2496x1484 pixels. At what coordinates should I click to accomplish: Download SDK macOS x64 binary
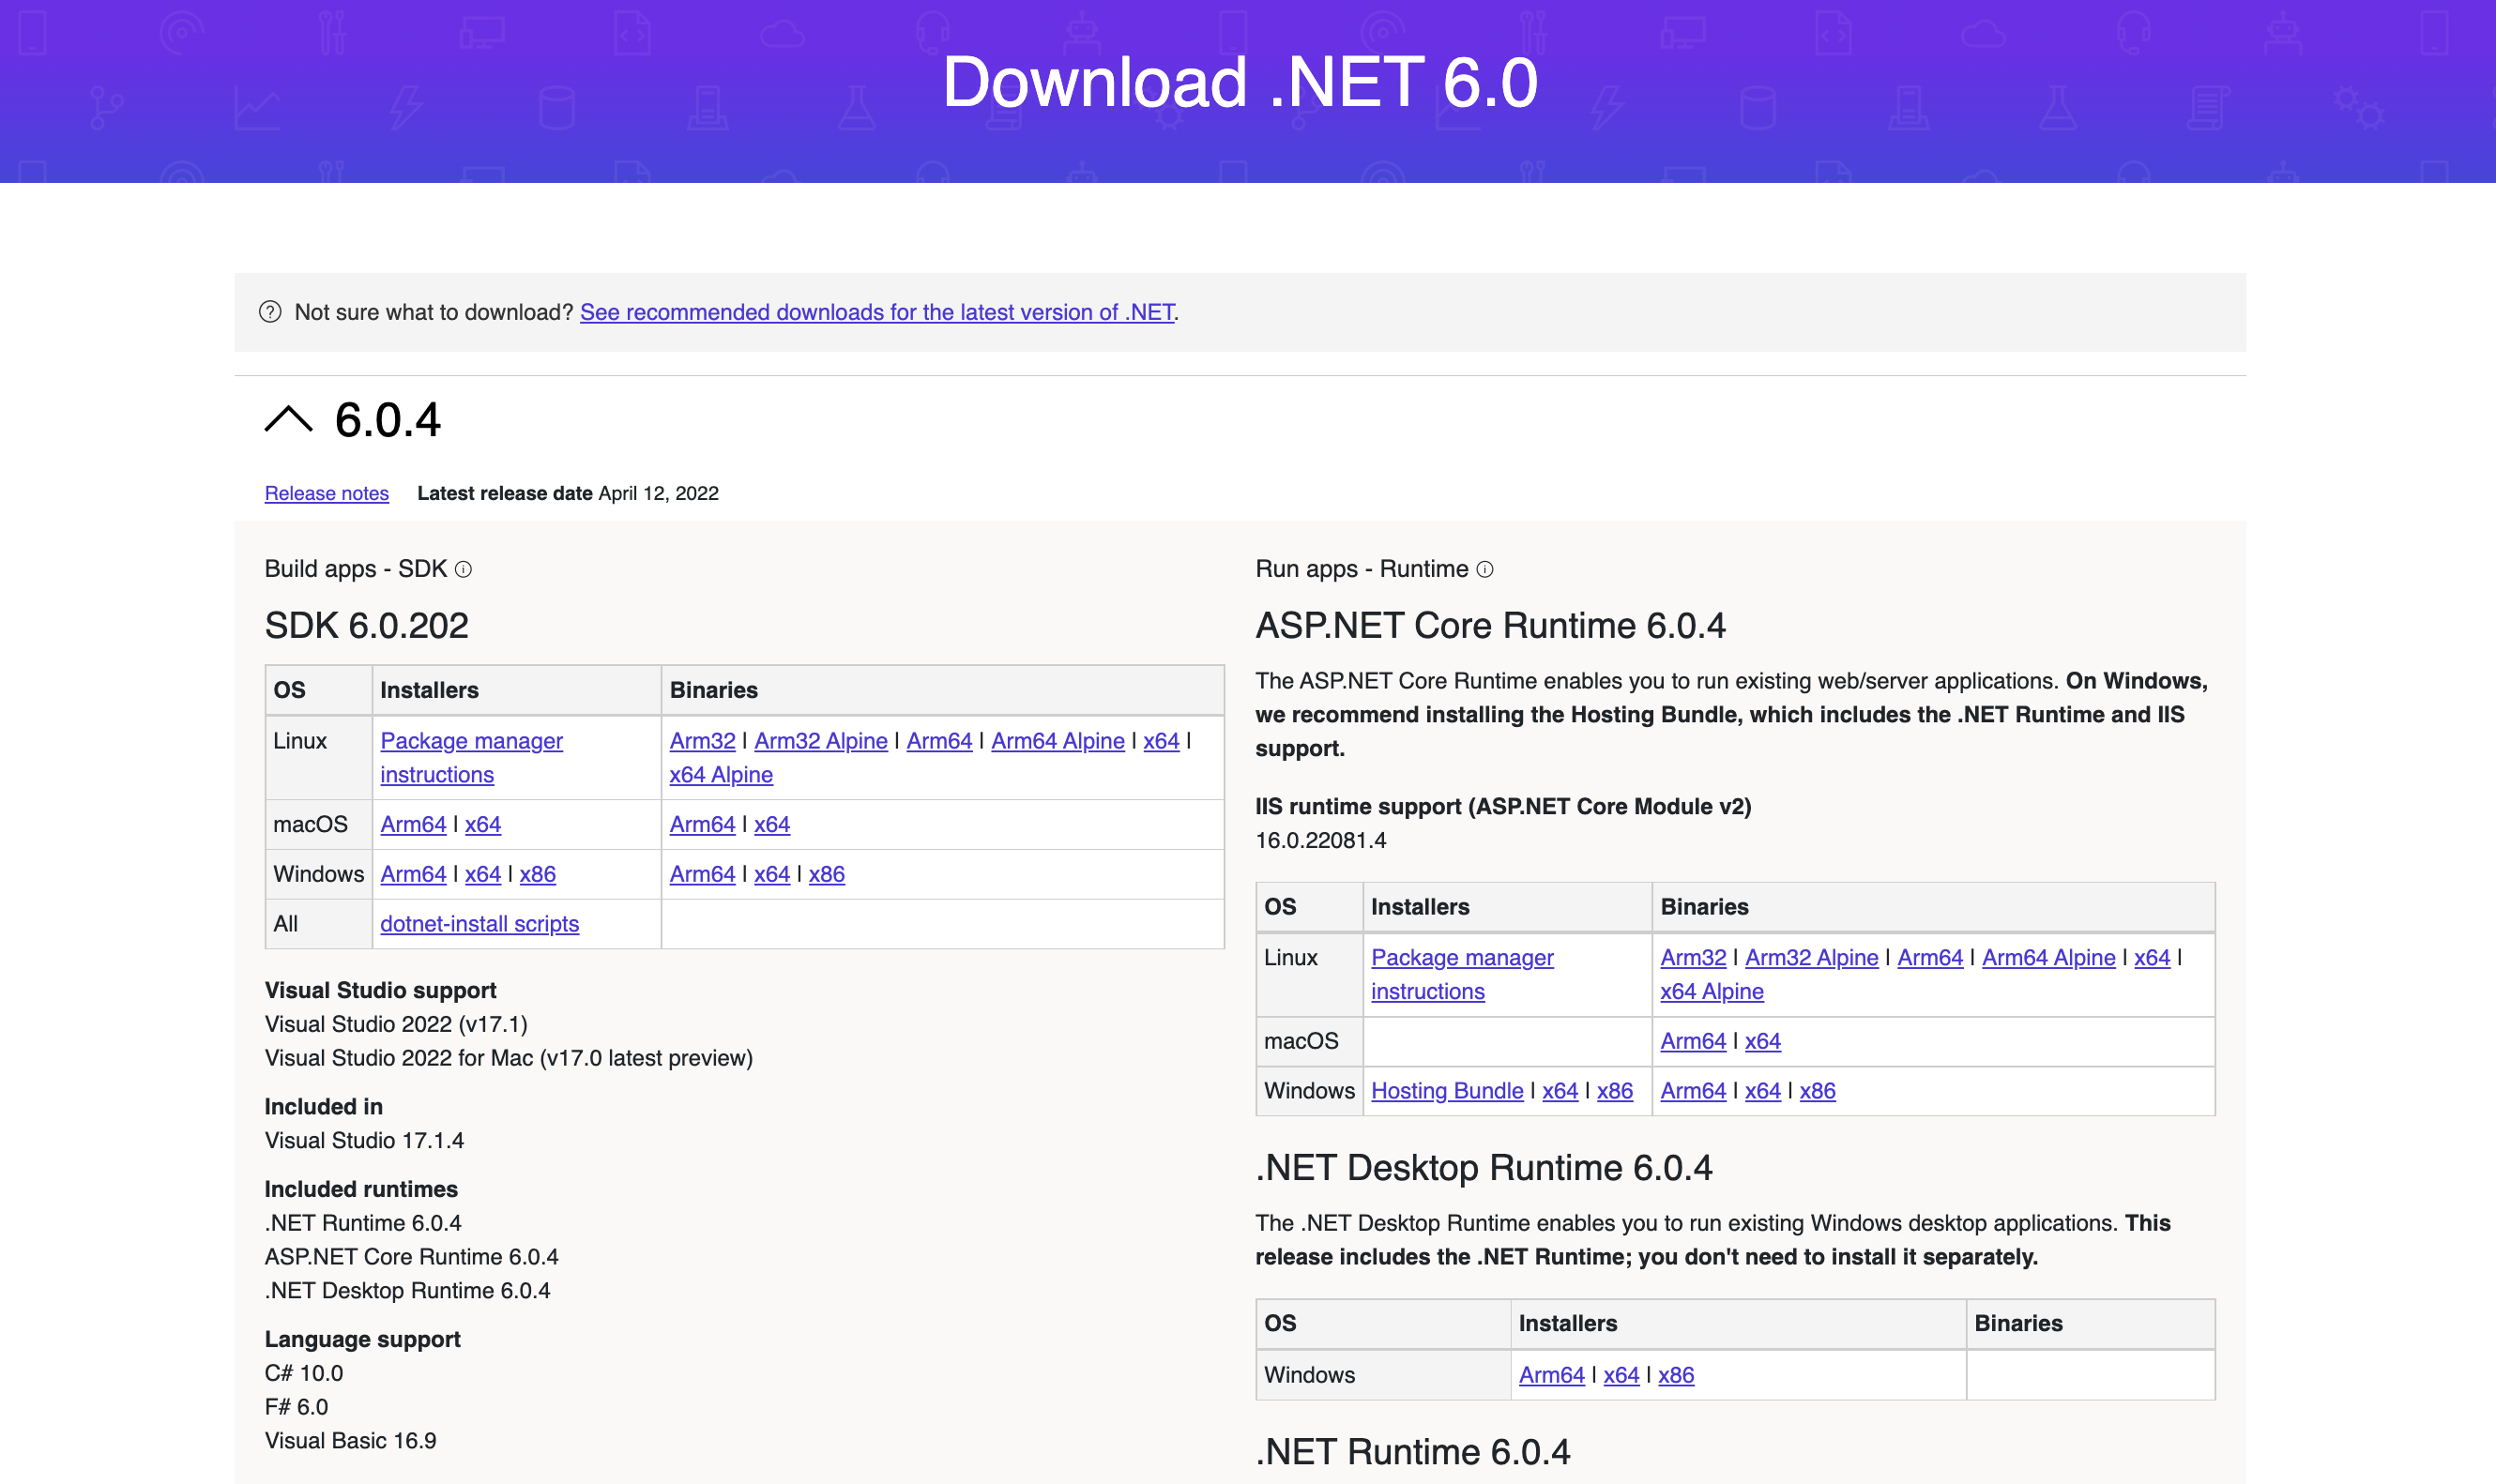coord(772,824)
